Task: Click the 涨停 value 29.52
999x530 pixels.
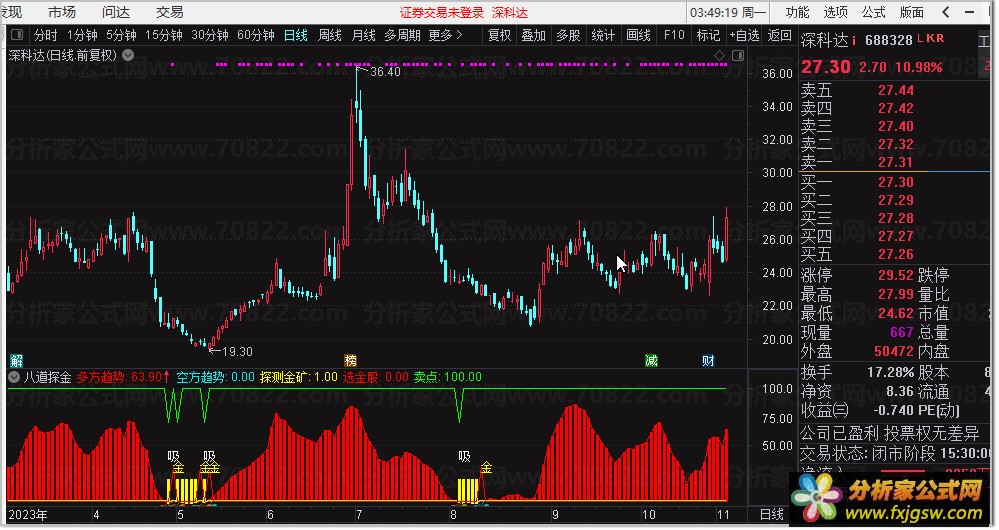Action: tap(896, 275)
